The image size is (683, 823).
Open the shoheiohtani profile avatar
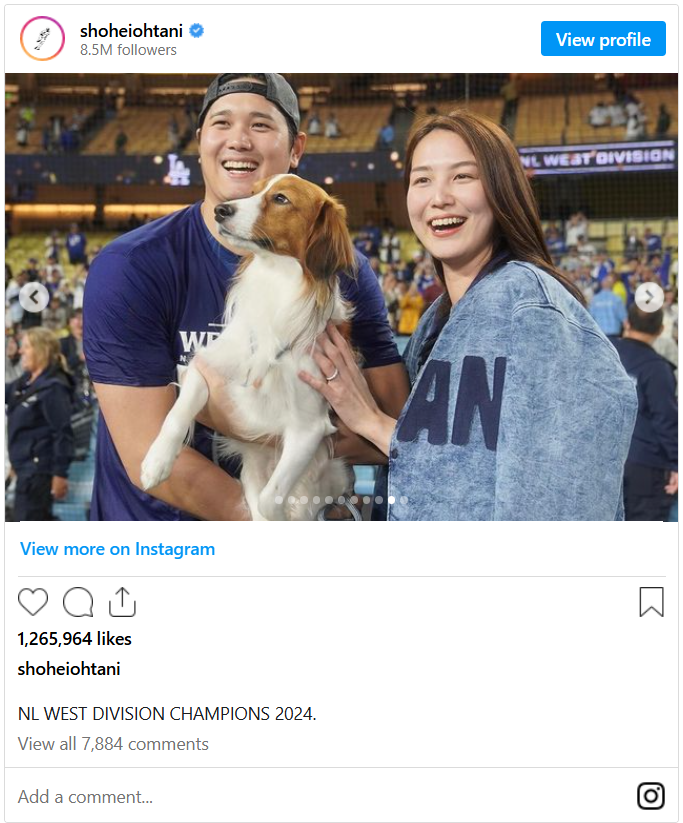click(x=42, y=39)
